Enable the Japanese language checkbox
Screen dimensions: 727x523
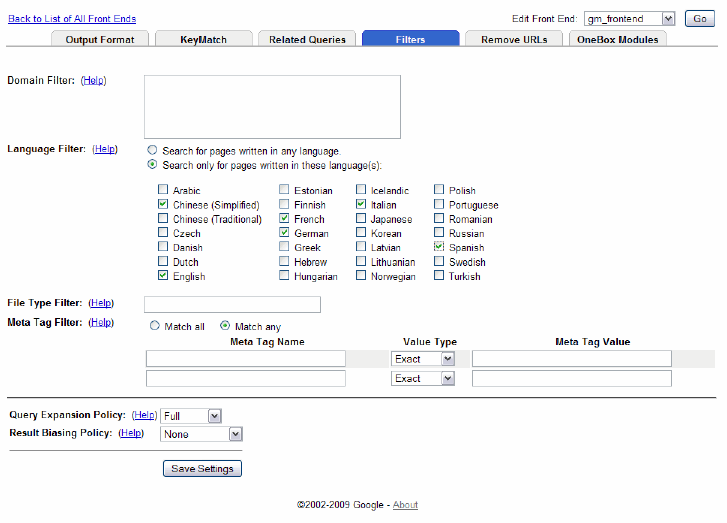pyautogui.click(x=362, y=219)
